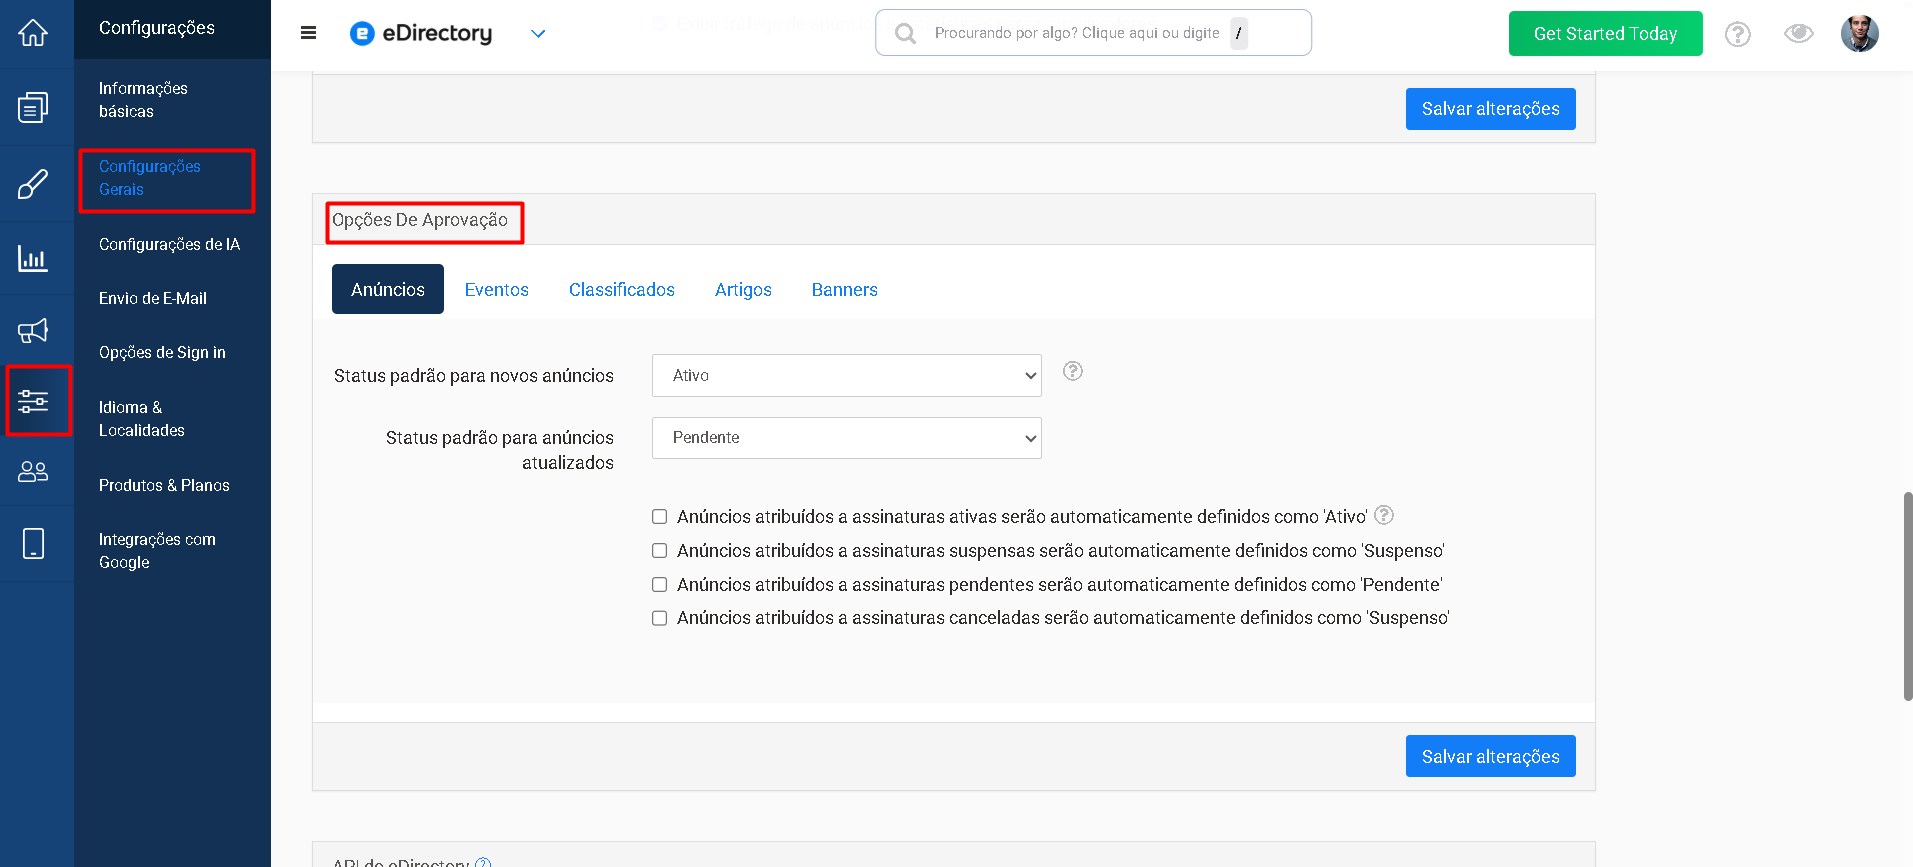
Task: Open the statistics chart sidebar icon
Action: point(33,258)
